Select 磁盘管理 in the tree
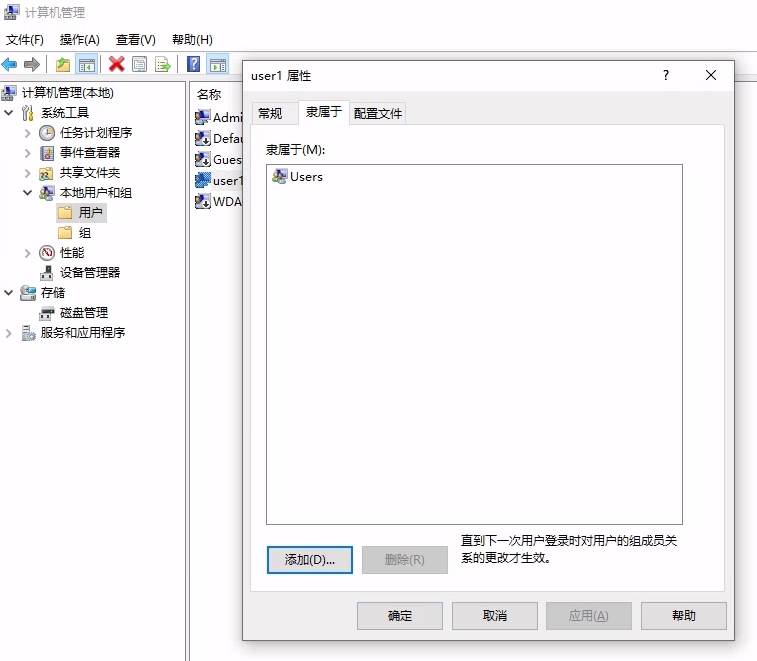 83,312
